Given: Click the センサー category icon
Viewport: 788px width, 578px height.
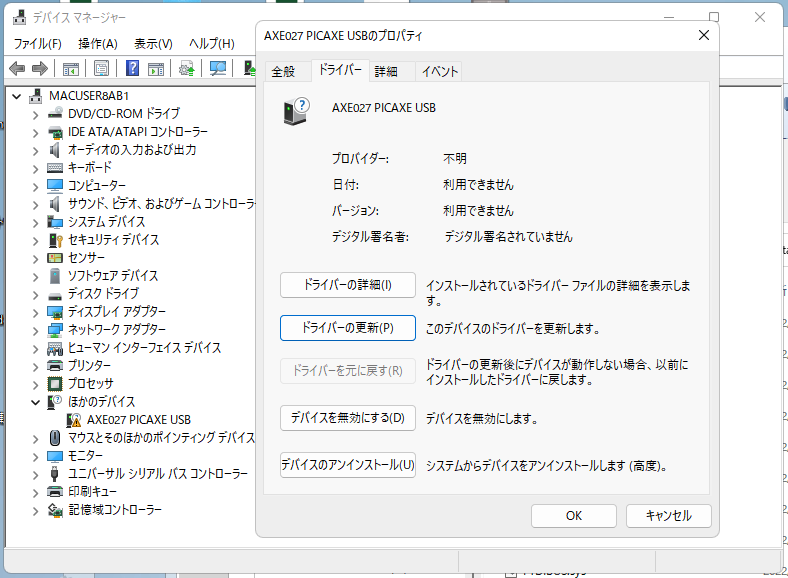Looking at the screenshot, I should click(x=55, y=258).
